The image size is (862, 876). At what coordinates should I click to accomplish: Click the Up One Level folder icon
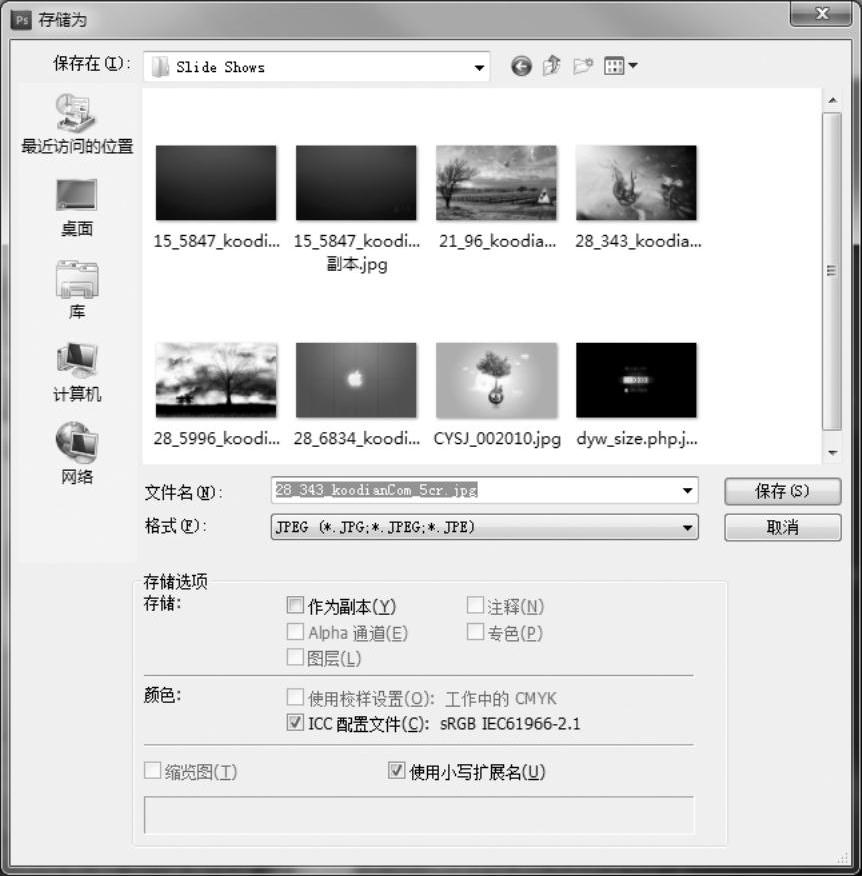point(551,66)
